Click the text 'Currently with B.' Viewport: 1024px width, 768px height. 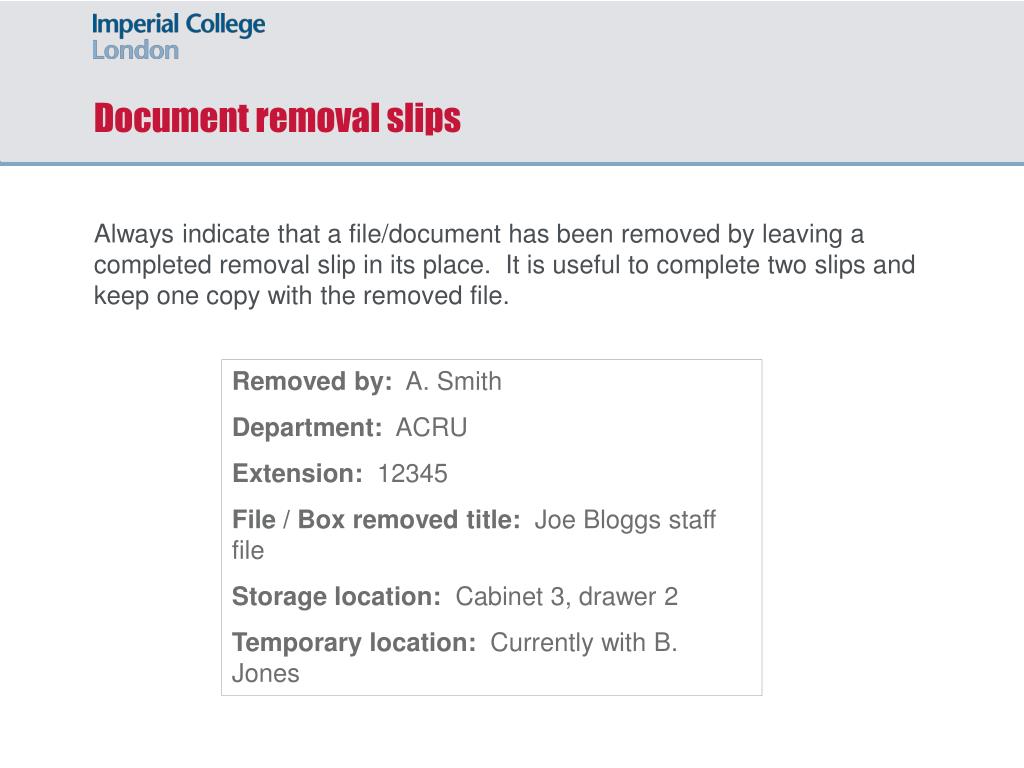(584, 643)
